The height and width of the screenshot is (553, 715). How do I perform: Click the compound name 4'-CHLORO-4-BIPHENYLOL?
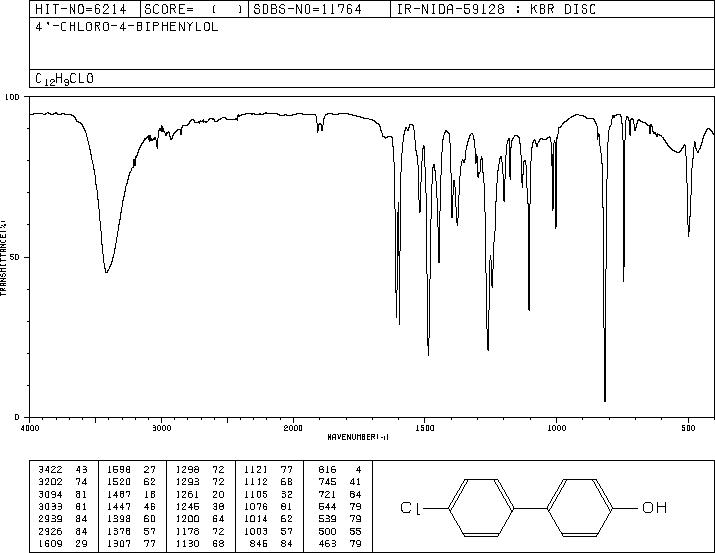[x=127, y=27]
